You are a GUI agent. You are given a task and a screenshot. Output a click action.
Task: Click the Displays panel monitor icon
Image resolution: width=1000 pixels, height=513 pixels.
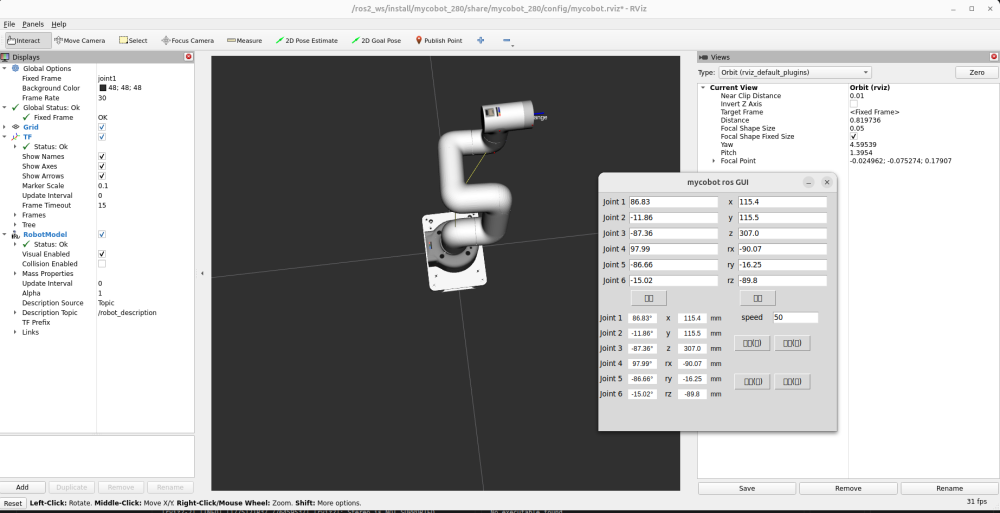tap(5, 57)
